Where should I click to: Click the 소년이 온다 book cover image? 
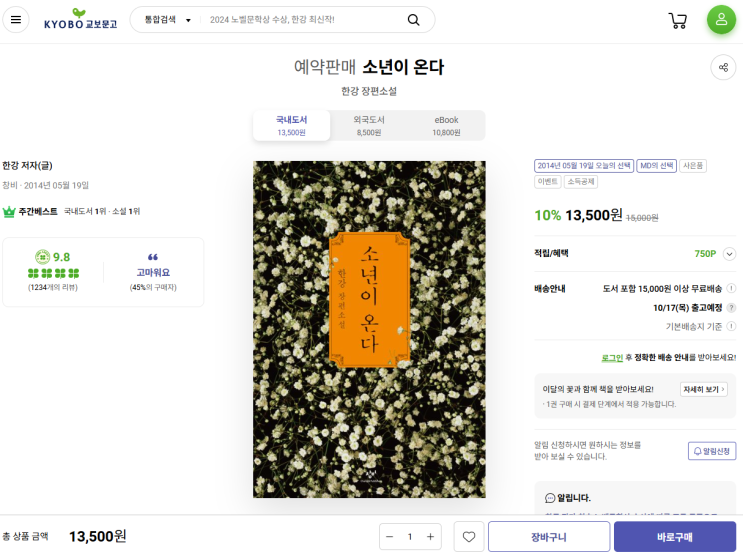[x=369, y=329]
